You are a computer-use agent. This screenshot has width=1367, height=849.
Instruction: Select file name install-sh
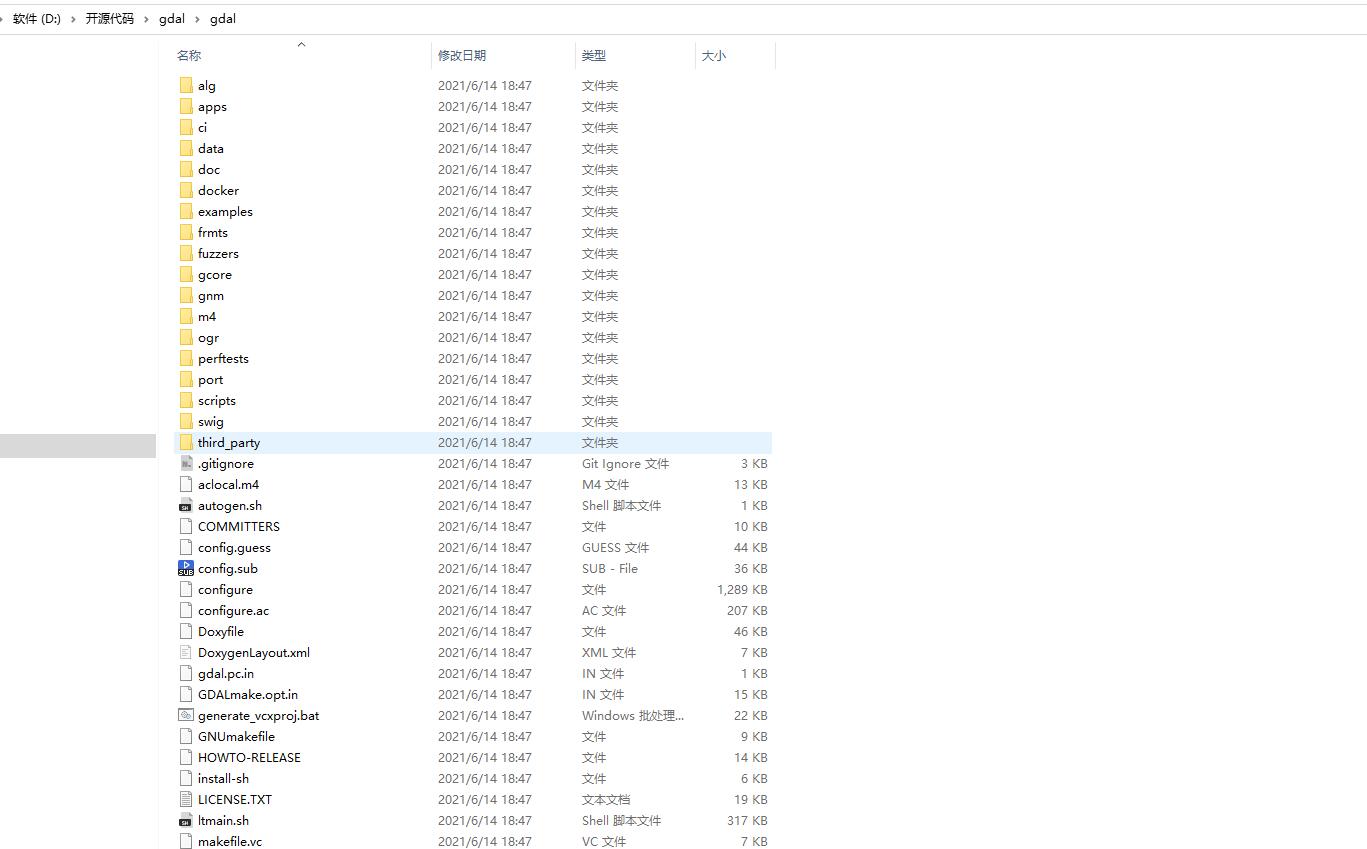pos(223,778)
